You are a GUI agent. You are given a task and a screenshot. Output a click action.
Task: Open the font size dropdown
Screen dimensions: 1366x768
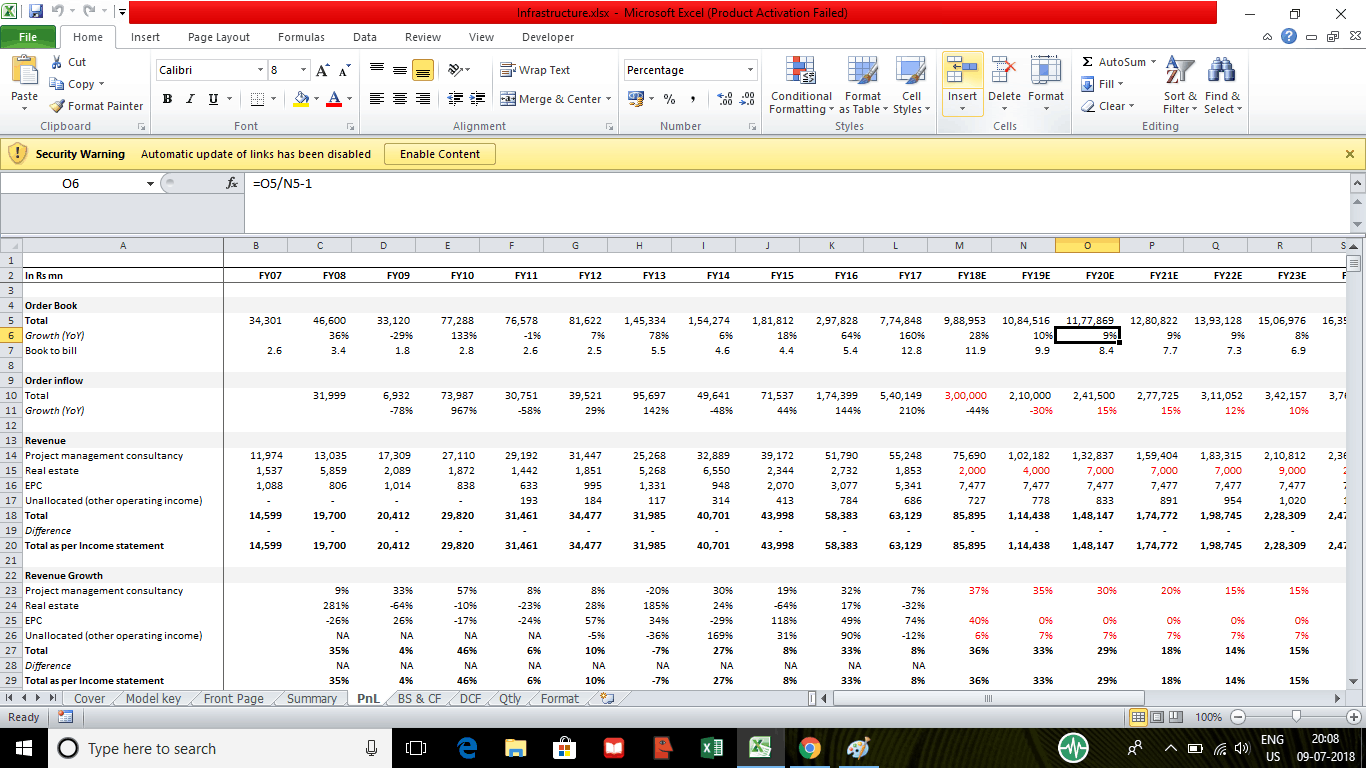(303, 70)
